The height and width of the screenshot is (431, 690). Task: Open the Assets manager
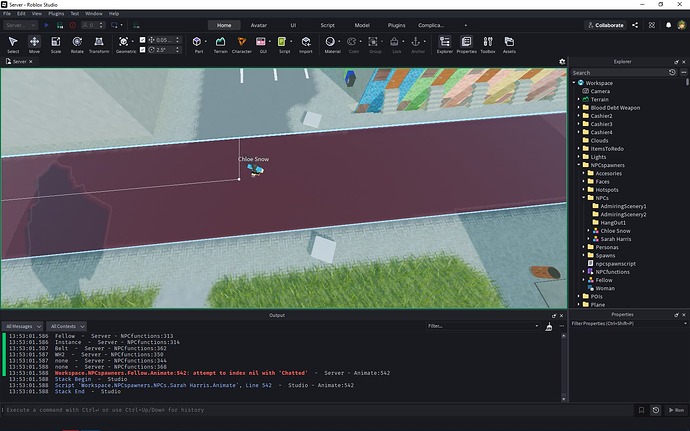coord(509,44)
